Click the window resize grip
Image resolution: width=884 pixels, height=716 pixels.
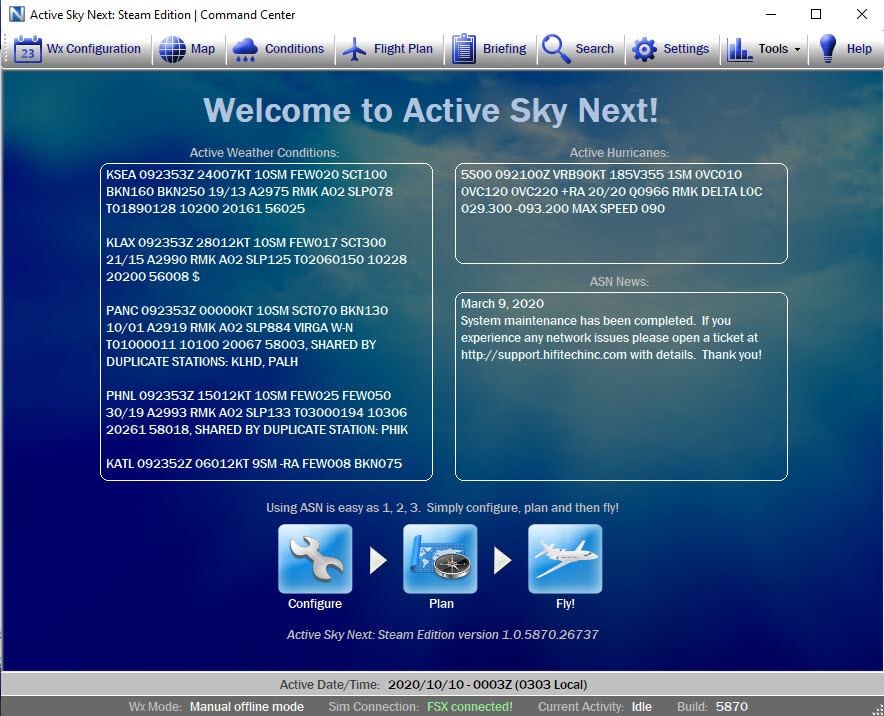(878, 710)
